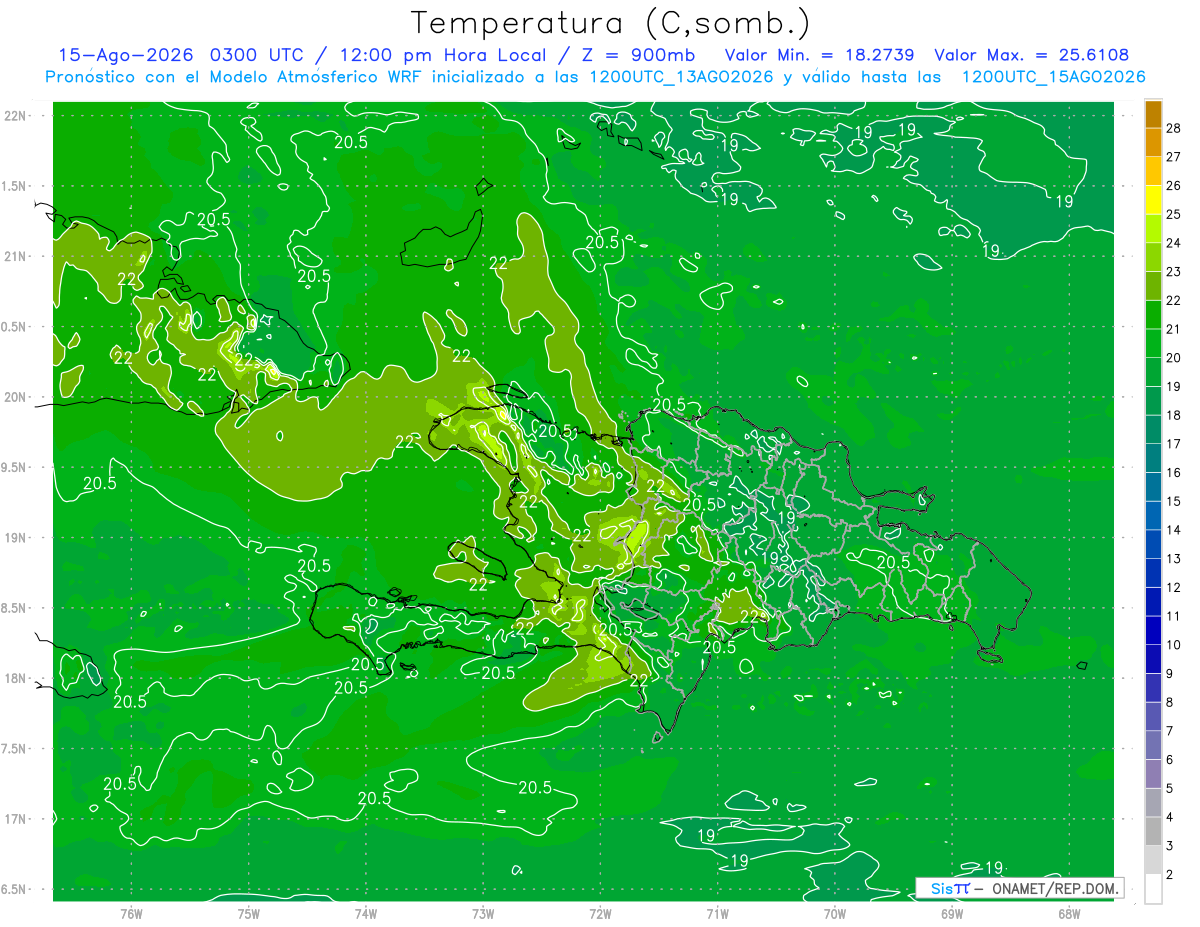The height and width of the screenshot is (927, 1200).
Task: Click the "2" value on the color scale
Action: coord(1170,875)
